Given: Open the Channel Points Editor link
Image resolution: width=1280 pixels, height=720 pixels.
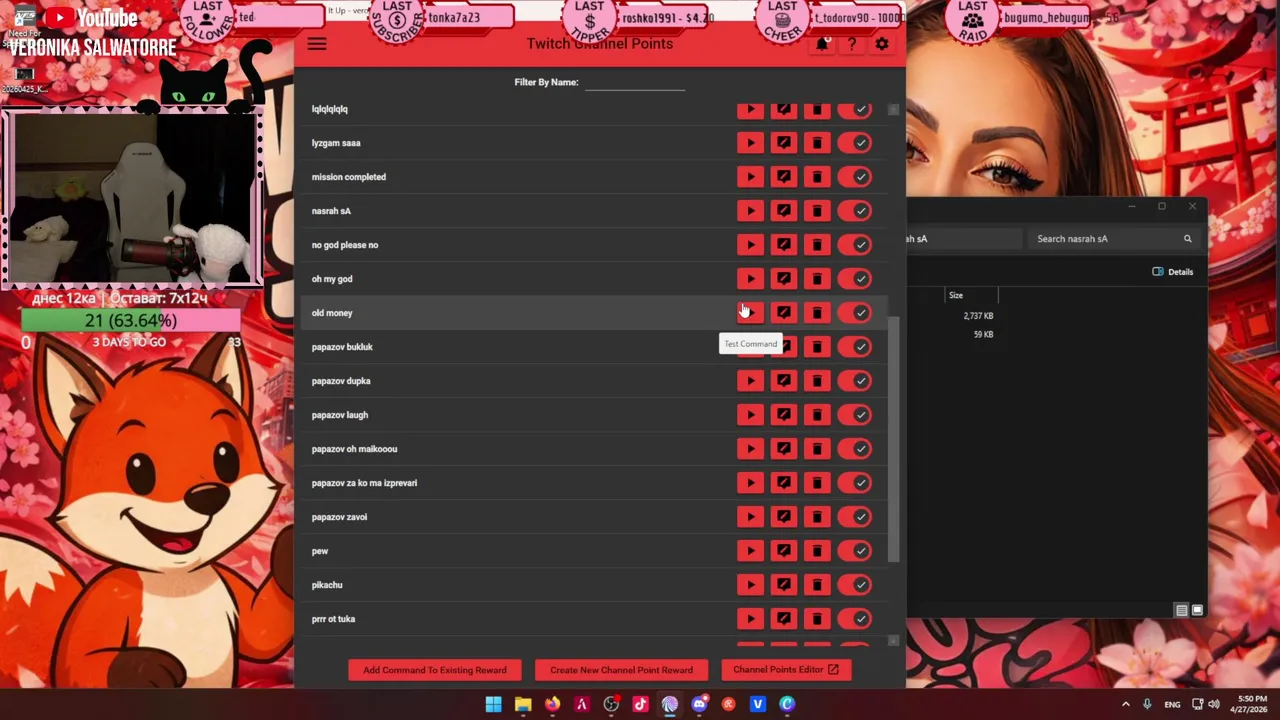Looking at the screenshot, I should 786,670.
